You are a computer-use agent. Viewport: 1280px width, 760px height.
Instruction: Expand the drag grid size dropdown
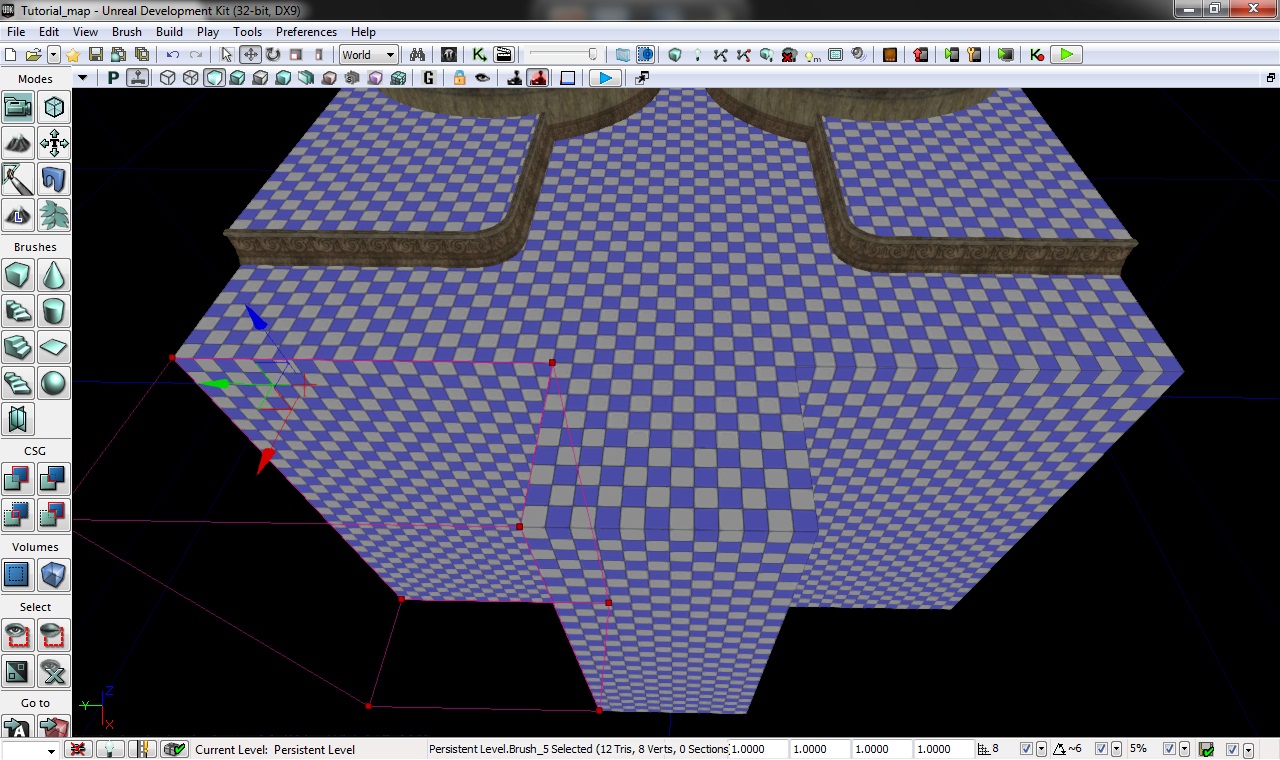(1042, 749)
